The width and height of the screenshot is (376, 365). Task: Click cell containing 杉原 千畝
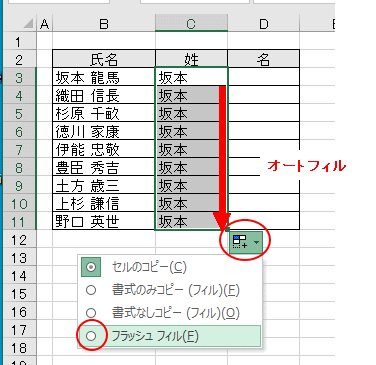click(x=104, y=113)
